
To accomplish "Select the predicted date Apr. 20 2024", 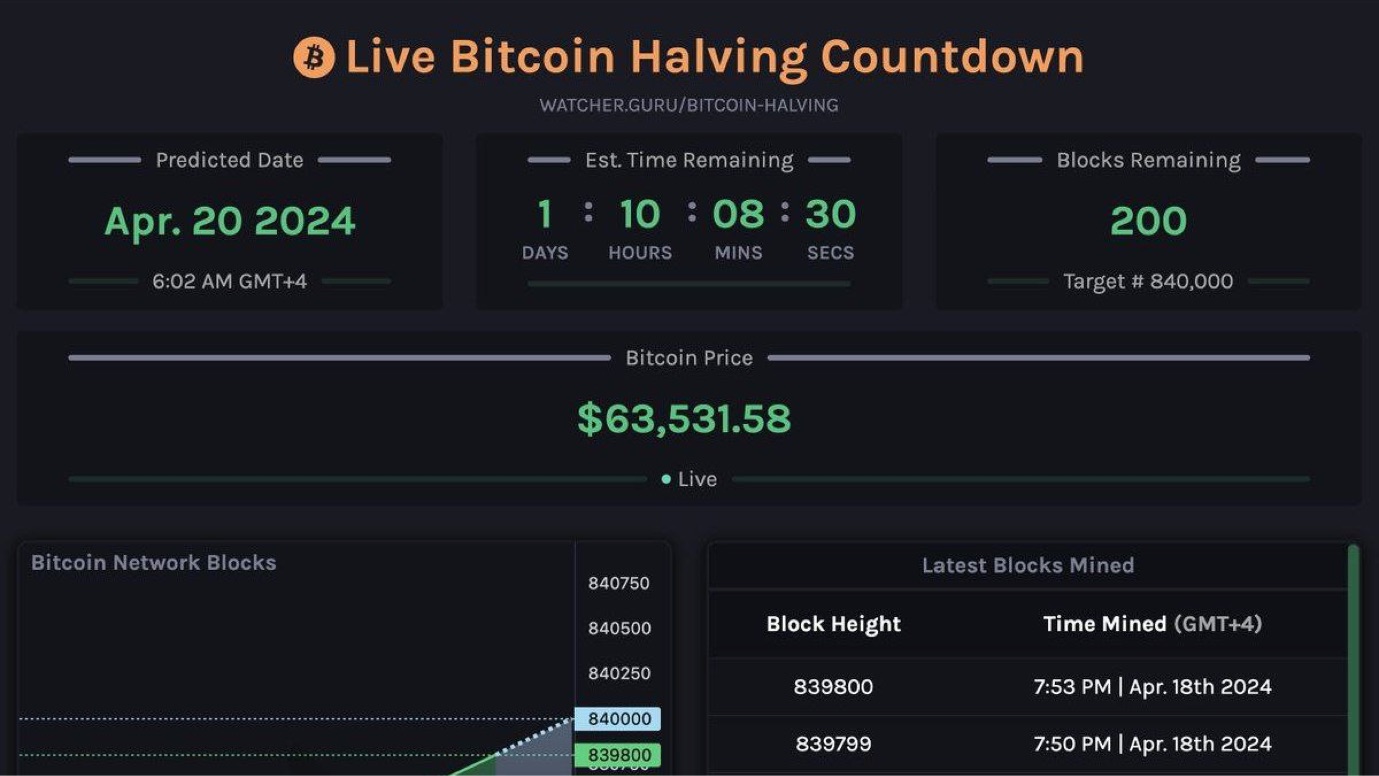I will pyautogui.click(x=230, y=221).
